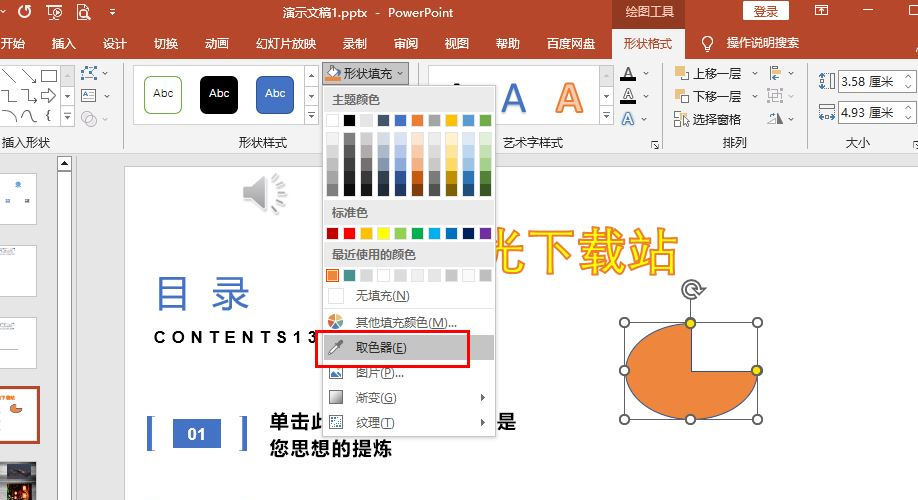
Task: Click the audio speaker icon on slide
Action: click(x=265, y=193)
